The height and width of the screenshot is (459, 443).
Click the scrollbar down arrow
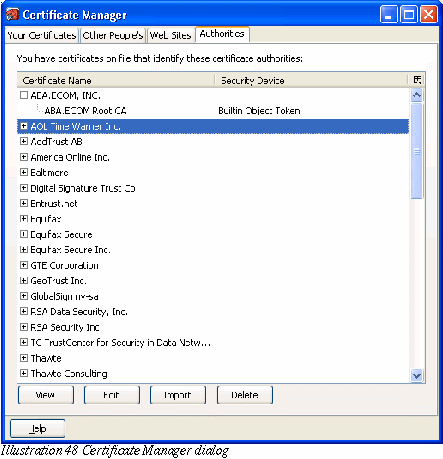417,375
